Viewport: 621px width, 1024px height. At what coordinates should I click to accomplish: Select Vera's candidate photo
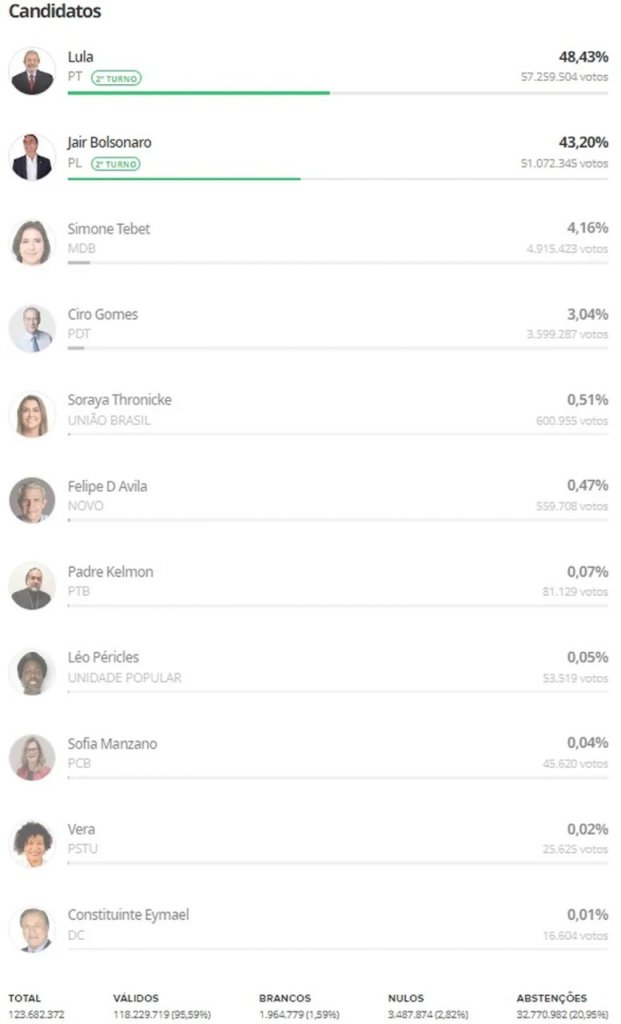tap(32, 843)
